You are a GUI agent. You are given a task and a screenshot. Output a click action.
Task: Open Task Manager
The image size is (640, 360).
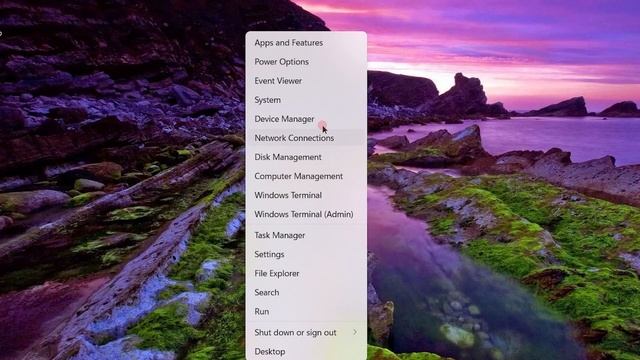(x=306, y=235)
